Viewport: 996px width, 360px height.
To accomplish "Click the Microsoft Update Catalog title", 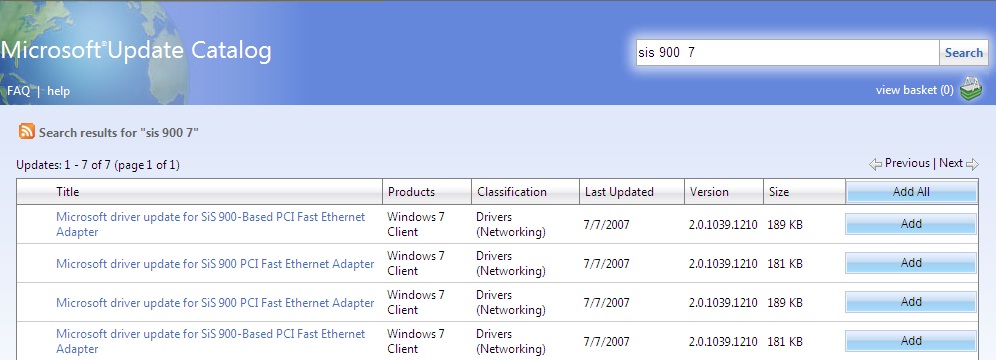I will (136, 50).
